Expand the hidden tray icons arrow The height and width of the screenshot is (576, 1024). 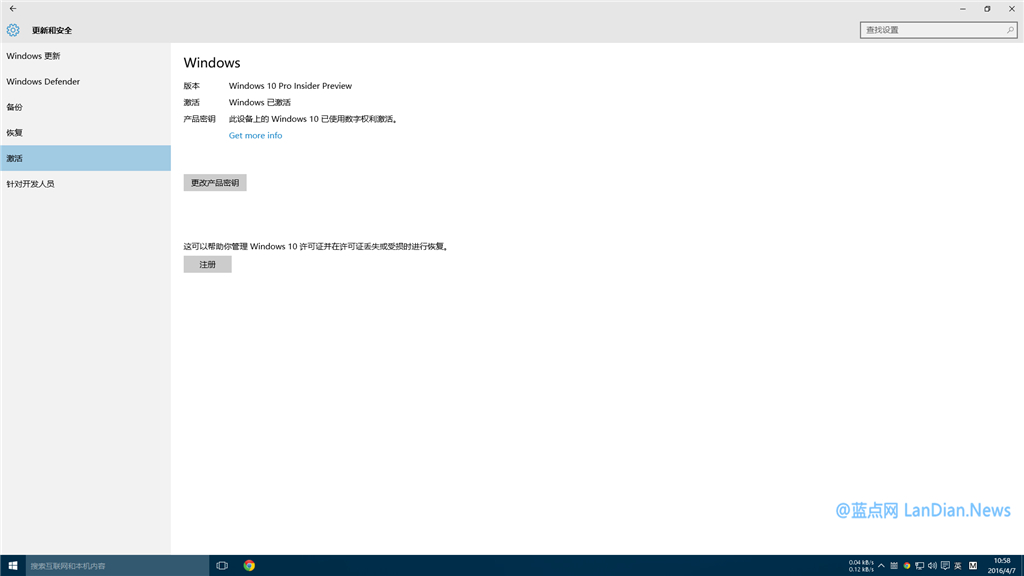(882, 565)
